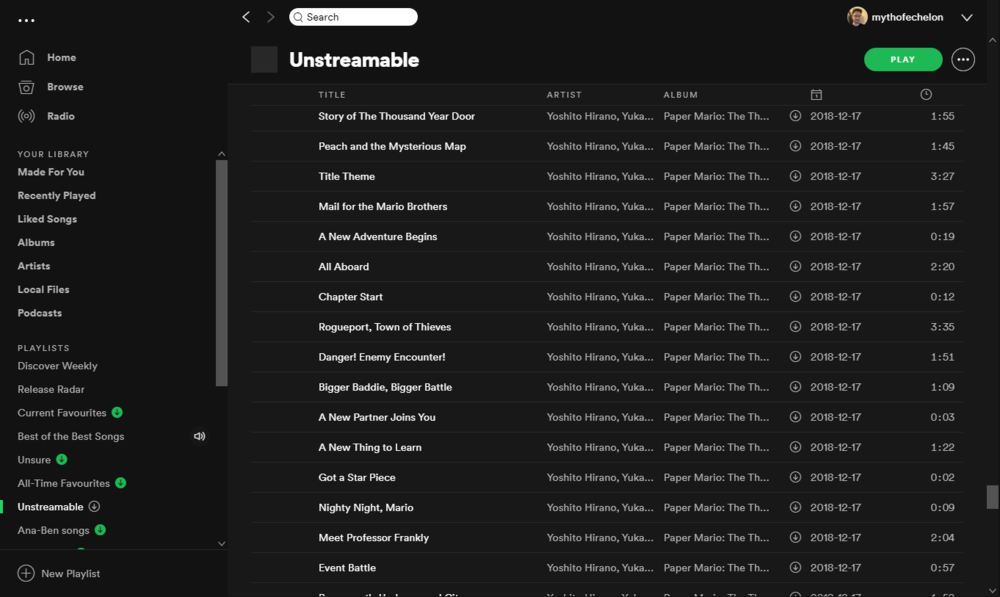Open Albums in library
Viewport: 1000px width, 597px height.
pyautogui.click(x=36, y=242)
